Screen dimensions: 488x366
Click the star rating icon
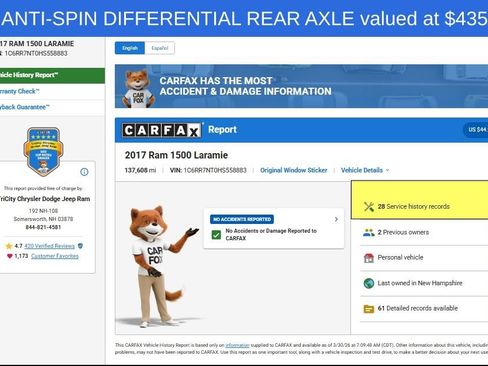pyautogui.click(x=9, y=246)
